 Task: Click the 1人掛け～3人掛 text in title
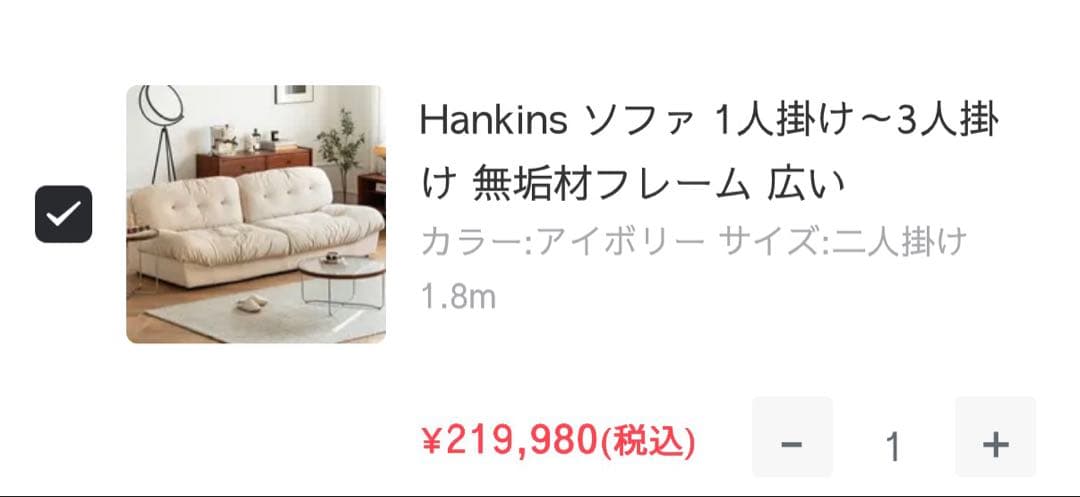point(857,120)
